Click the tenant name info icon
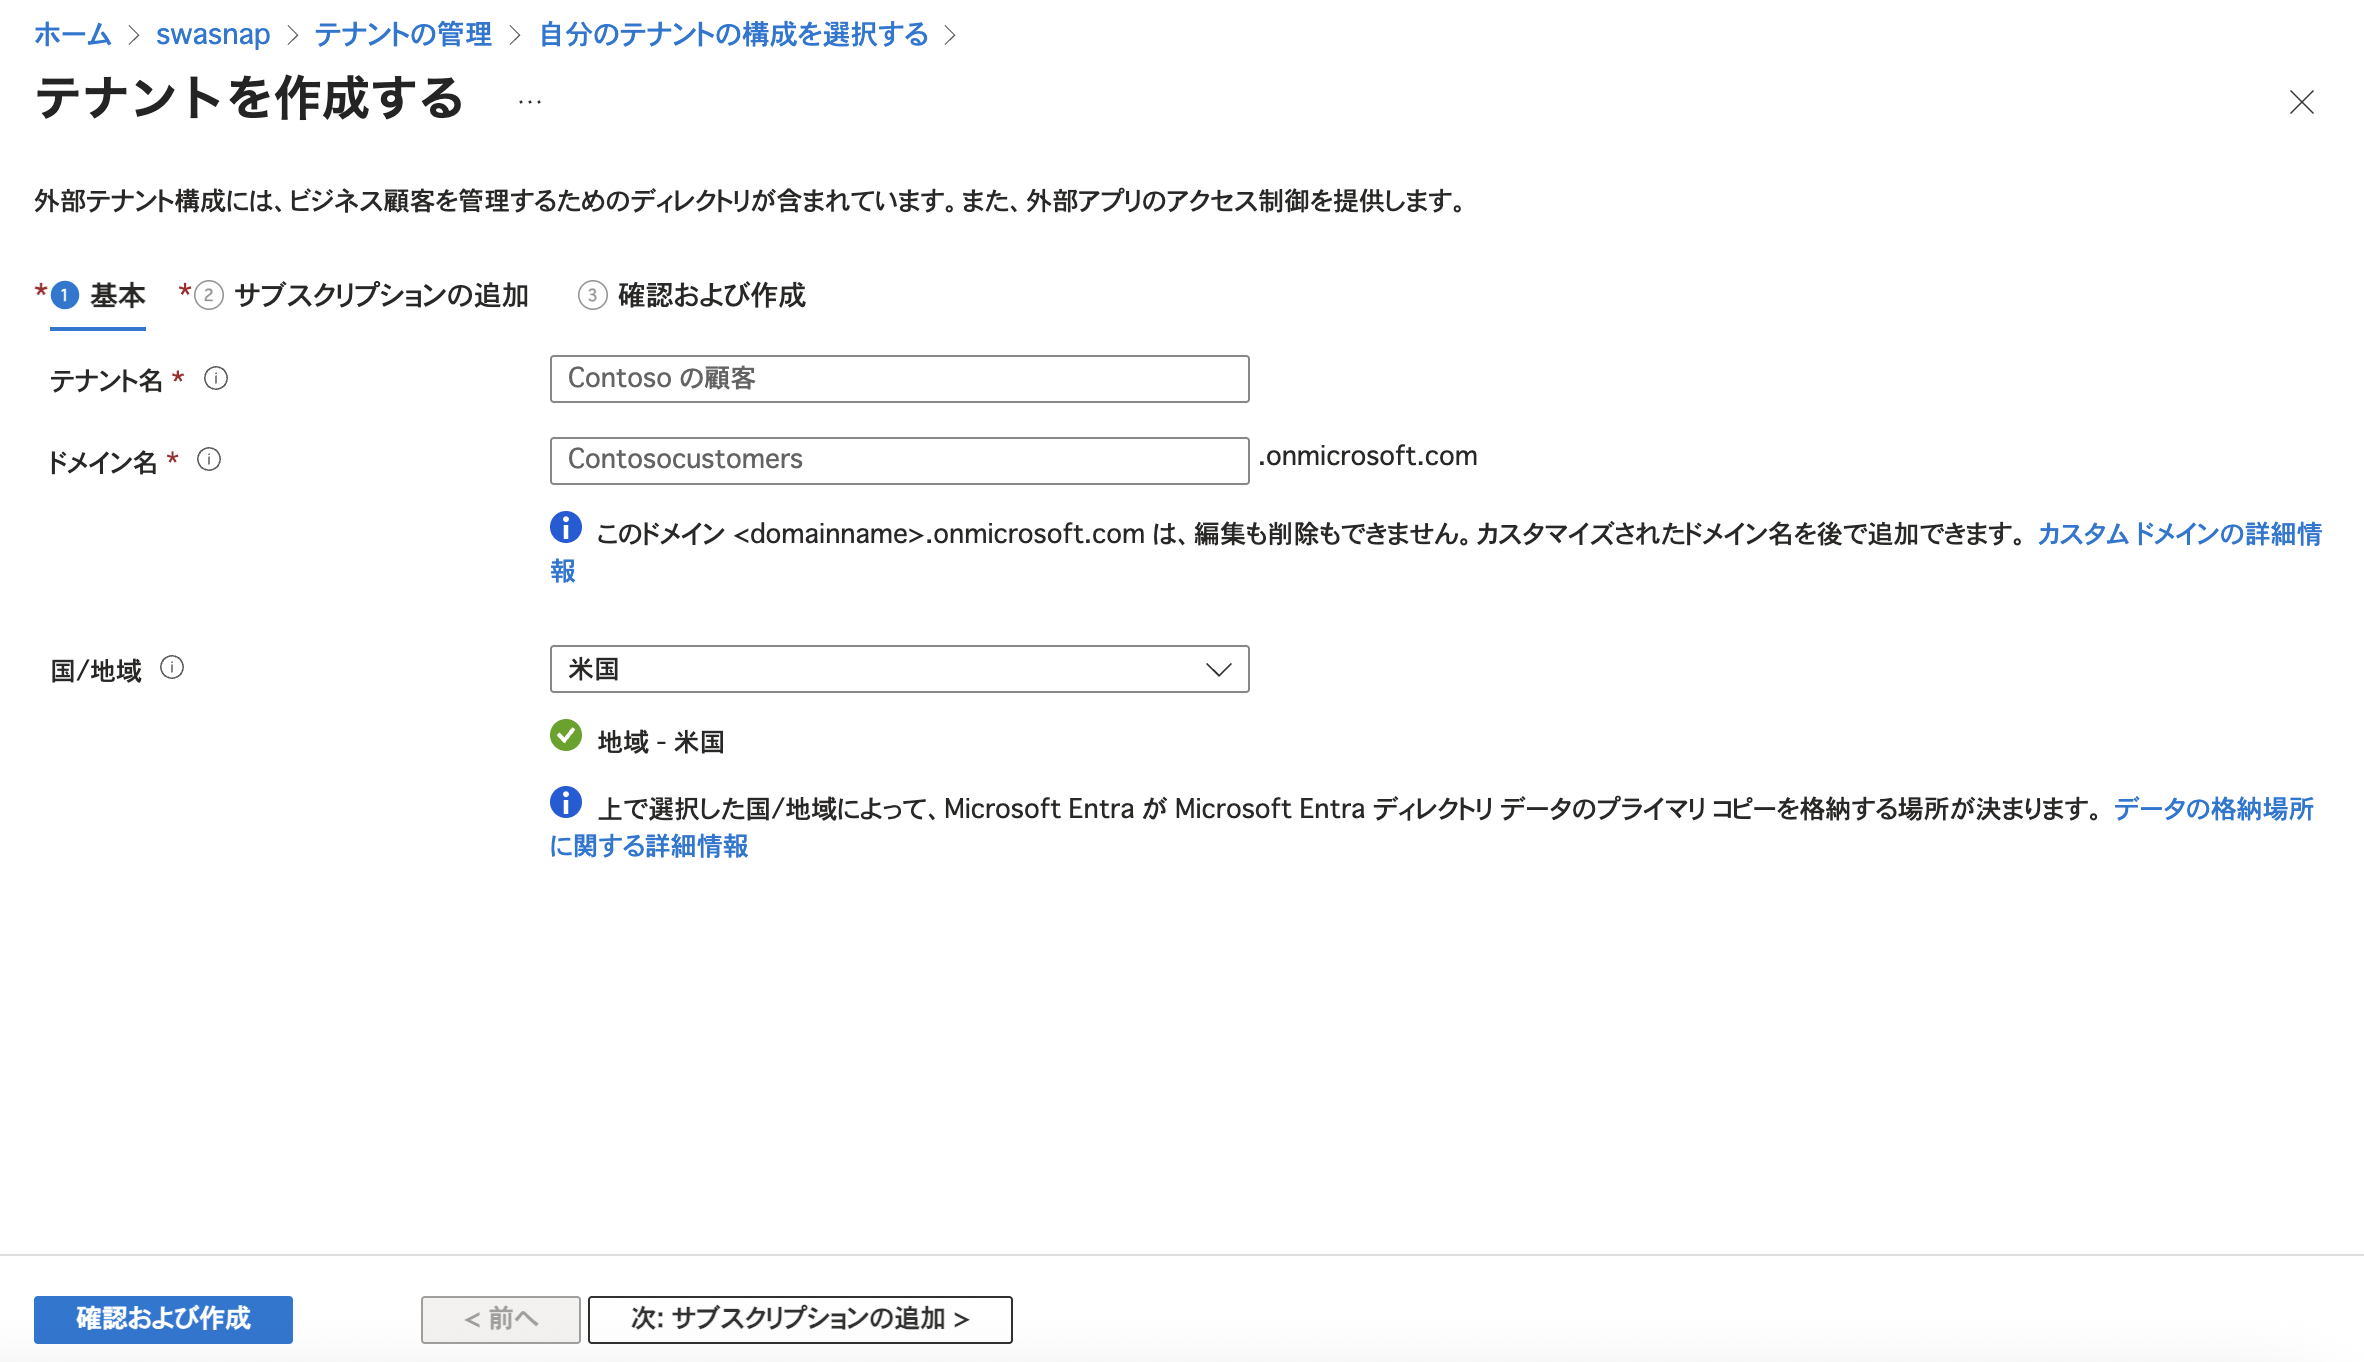The image size is (2364, 1362). (x=216, y=378)
